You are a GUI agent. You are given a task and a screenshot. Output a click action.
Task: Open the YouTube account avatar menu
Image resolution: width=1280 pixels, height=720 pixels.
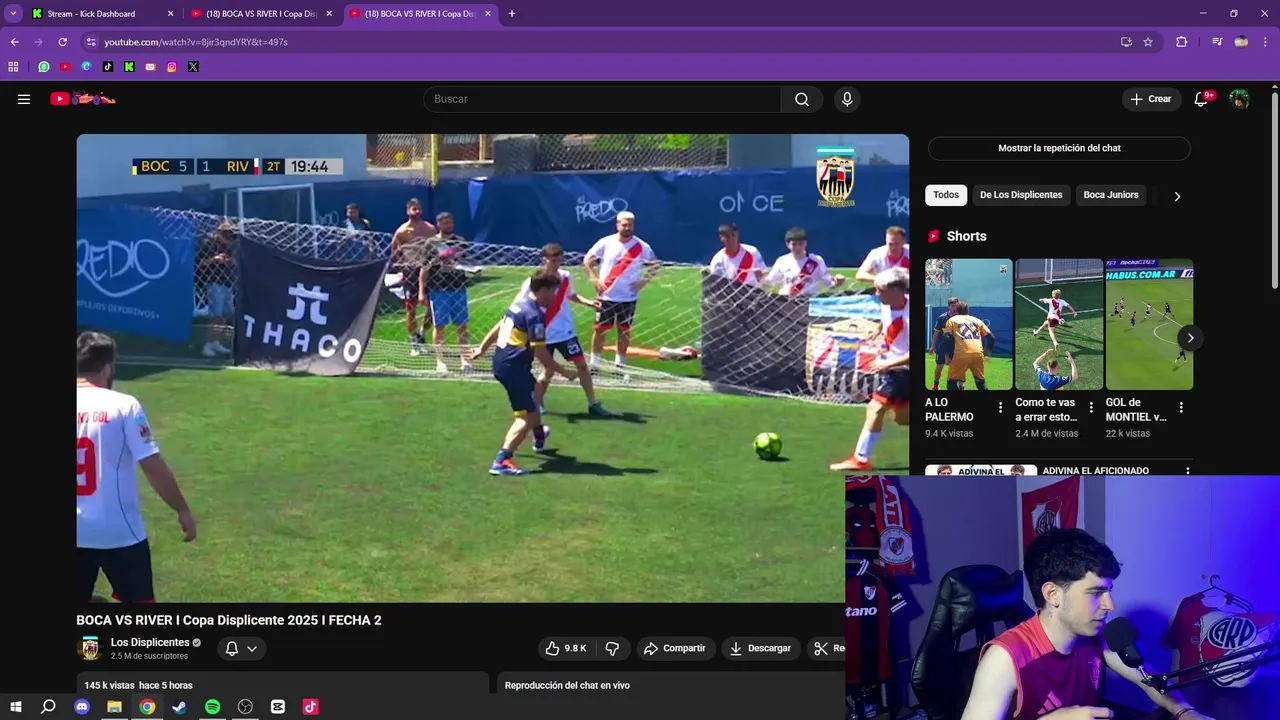1239,99
